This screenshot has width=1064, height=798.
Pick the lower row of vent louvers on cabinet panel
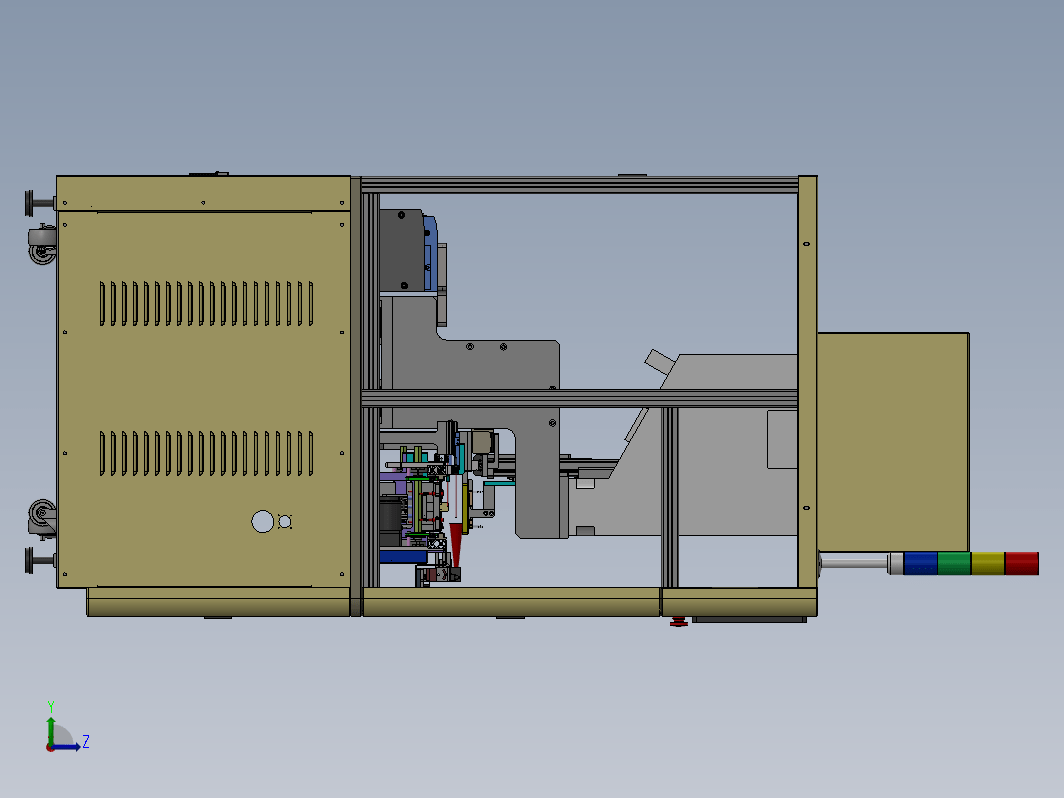pos(206,453)
